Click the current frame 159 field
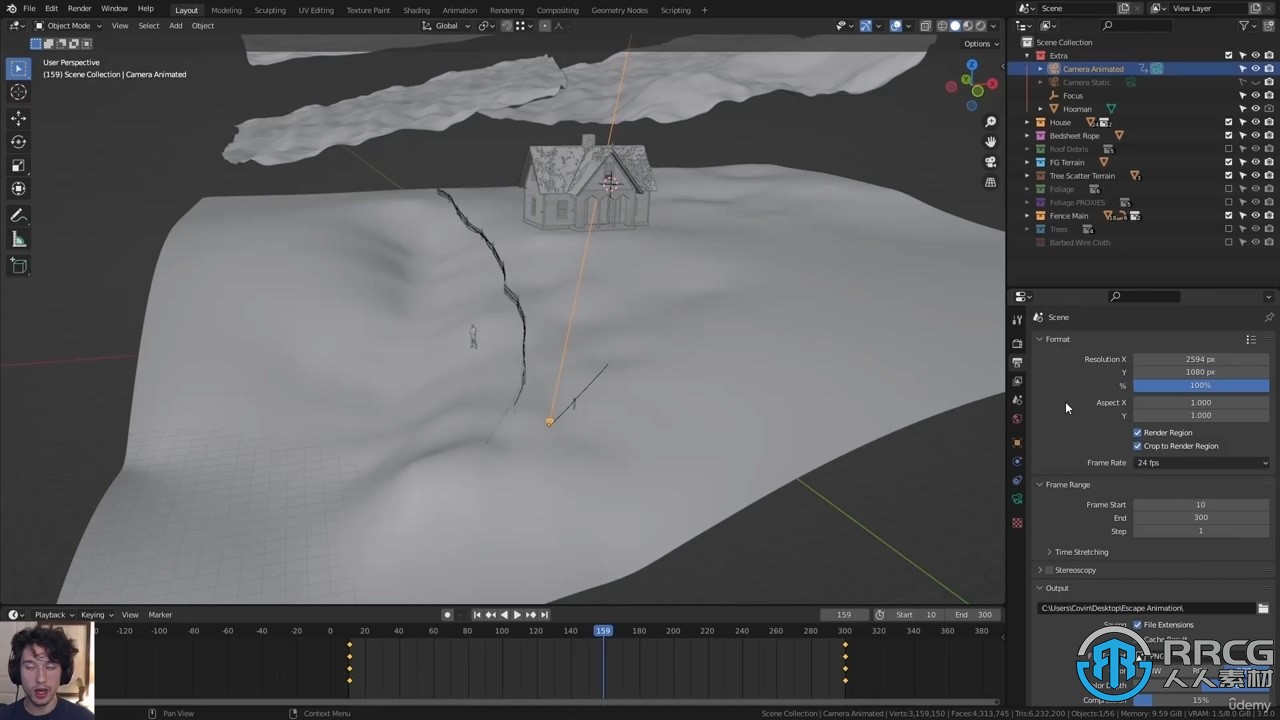Image resolution: width=1280 pixels, height=720 pixels. point(844,615)
